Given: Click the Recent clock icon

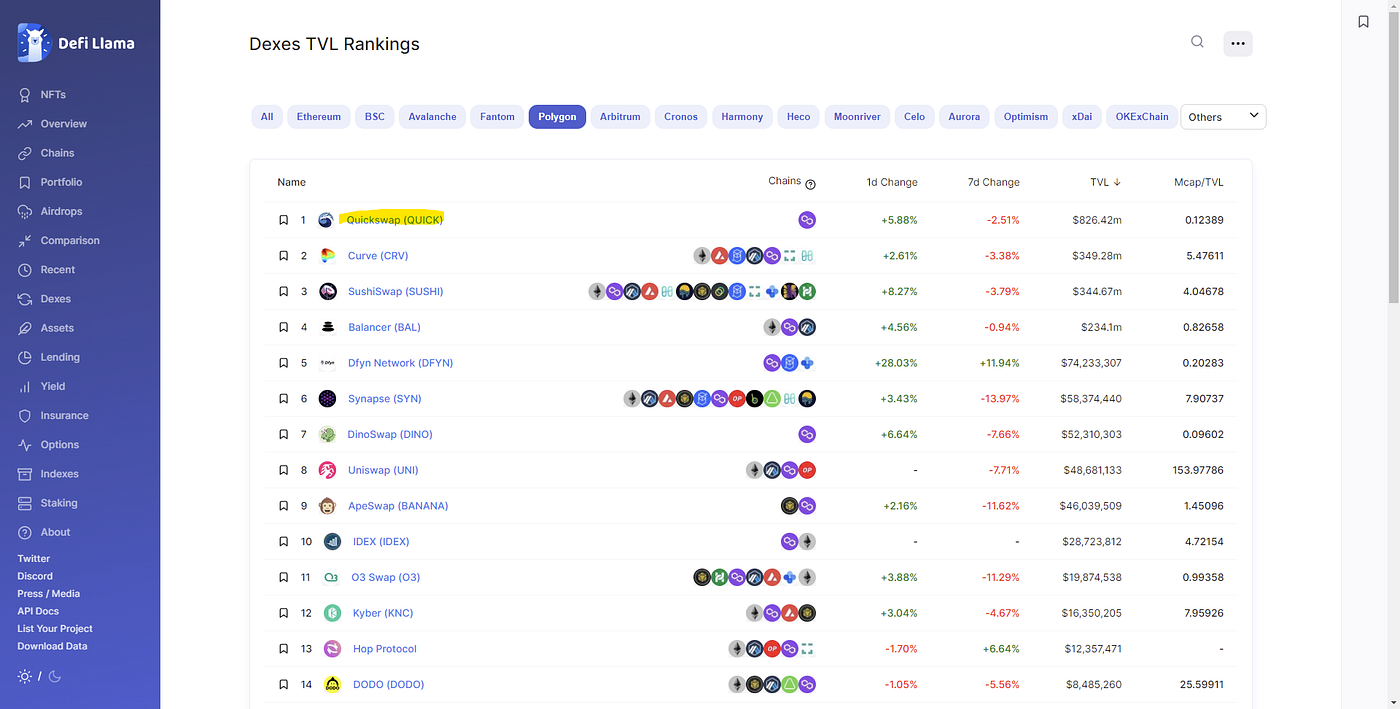Looking at the screenshot, I should coord(25,270).
